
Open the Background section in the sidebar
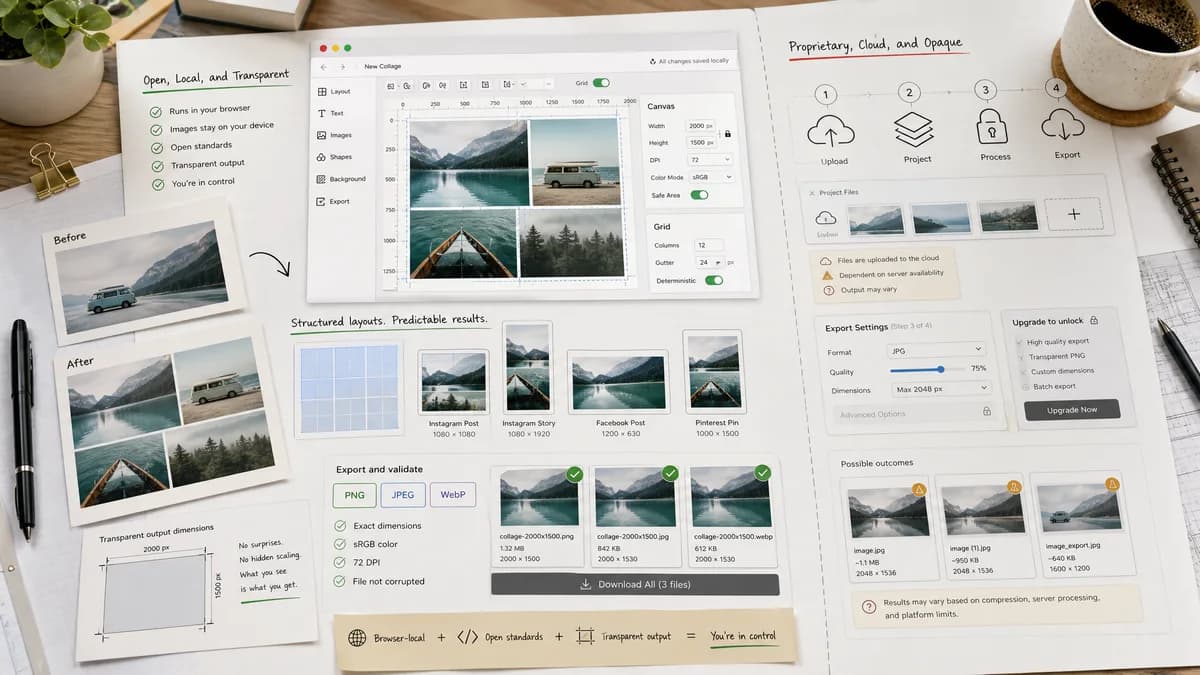(x=340, y=179)
